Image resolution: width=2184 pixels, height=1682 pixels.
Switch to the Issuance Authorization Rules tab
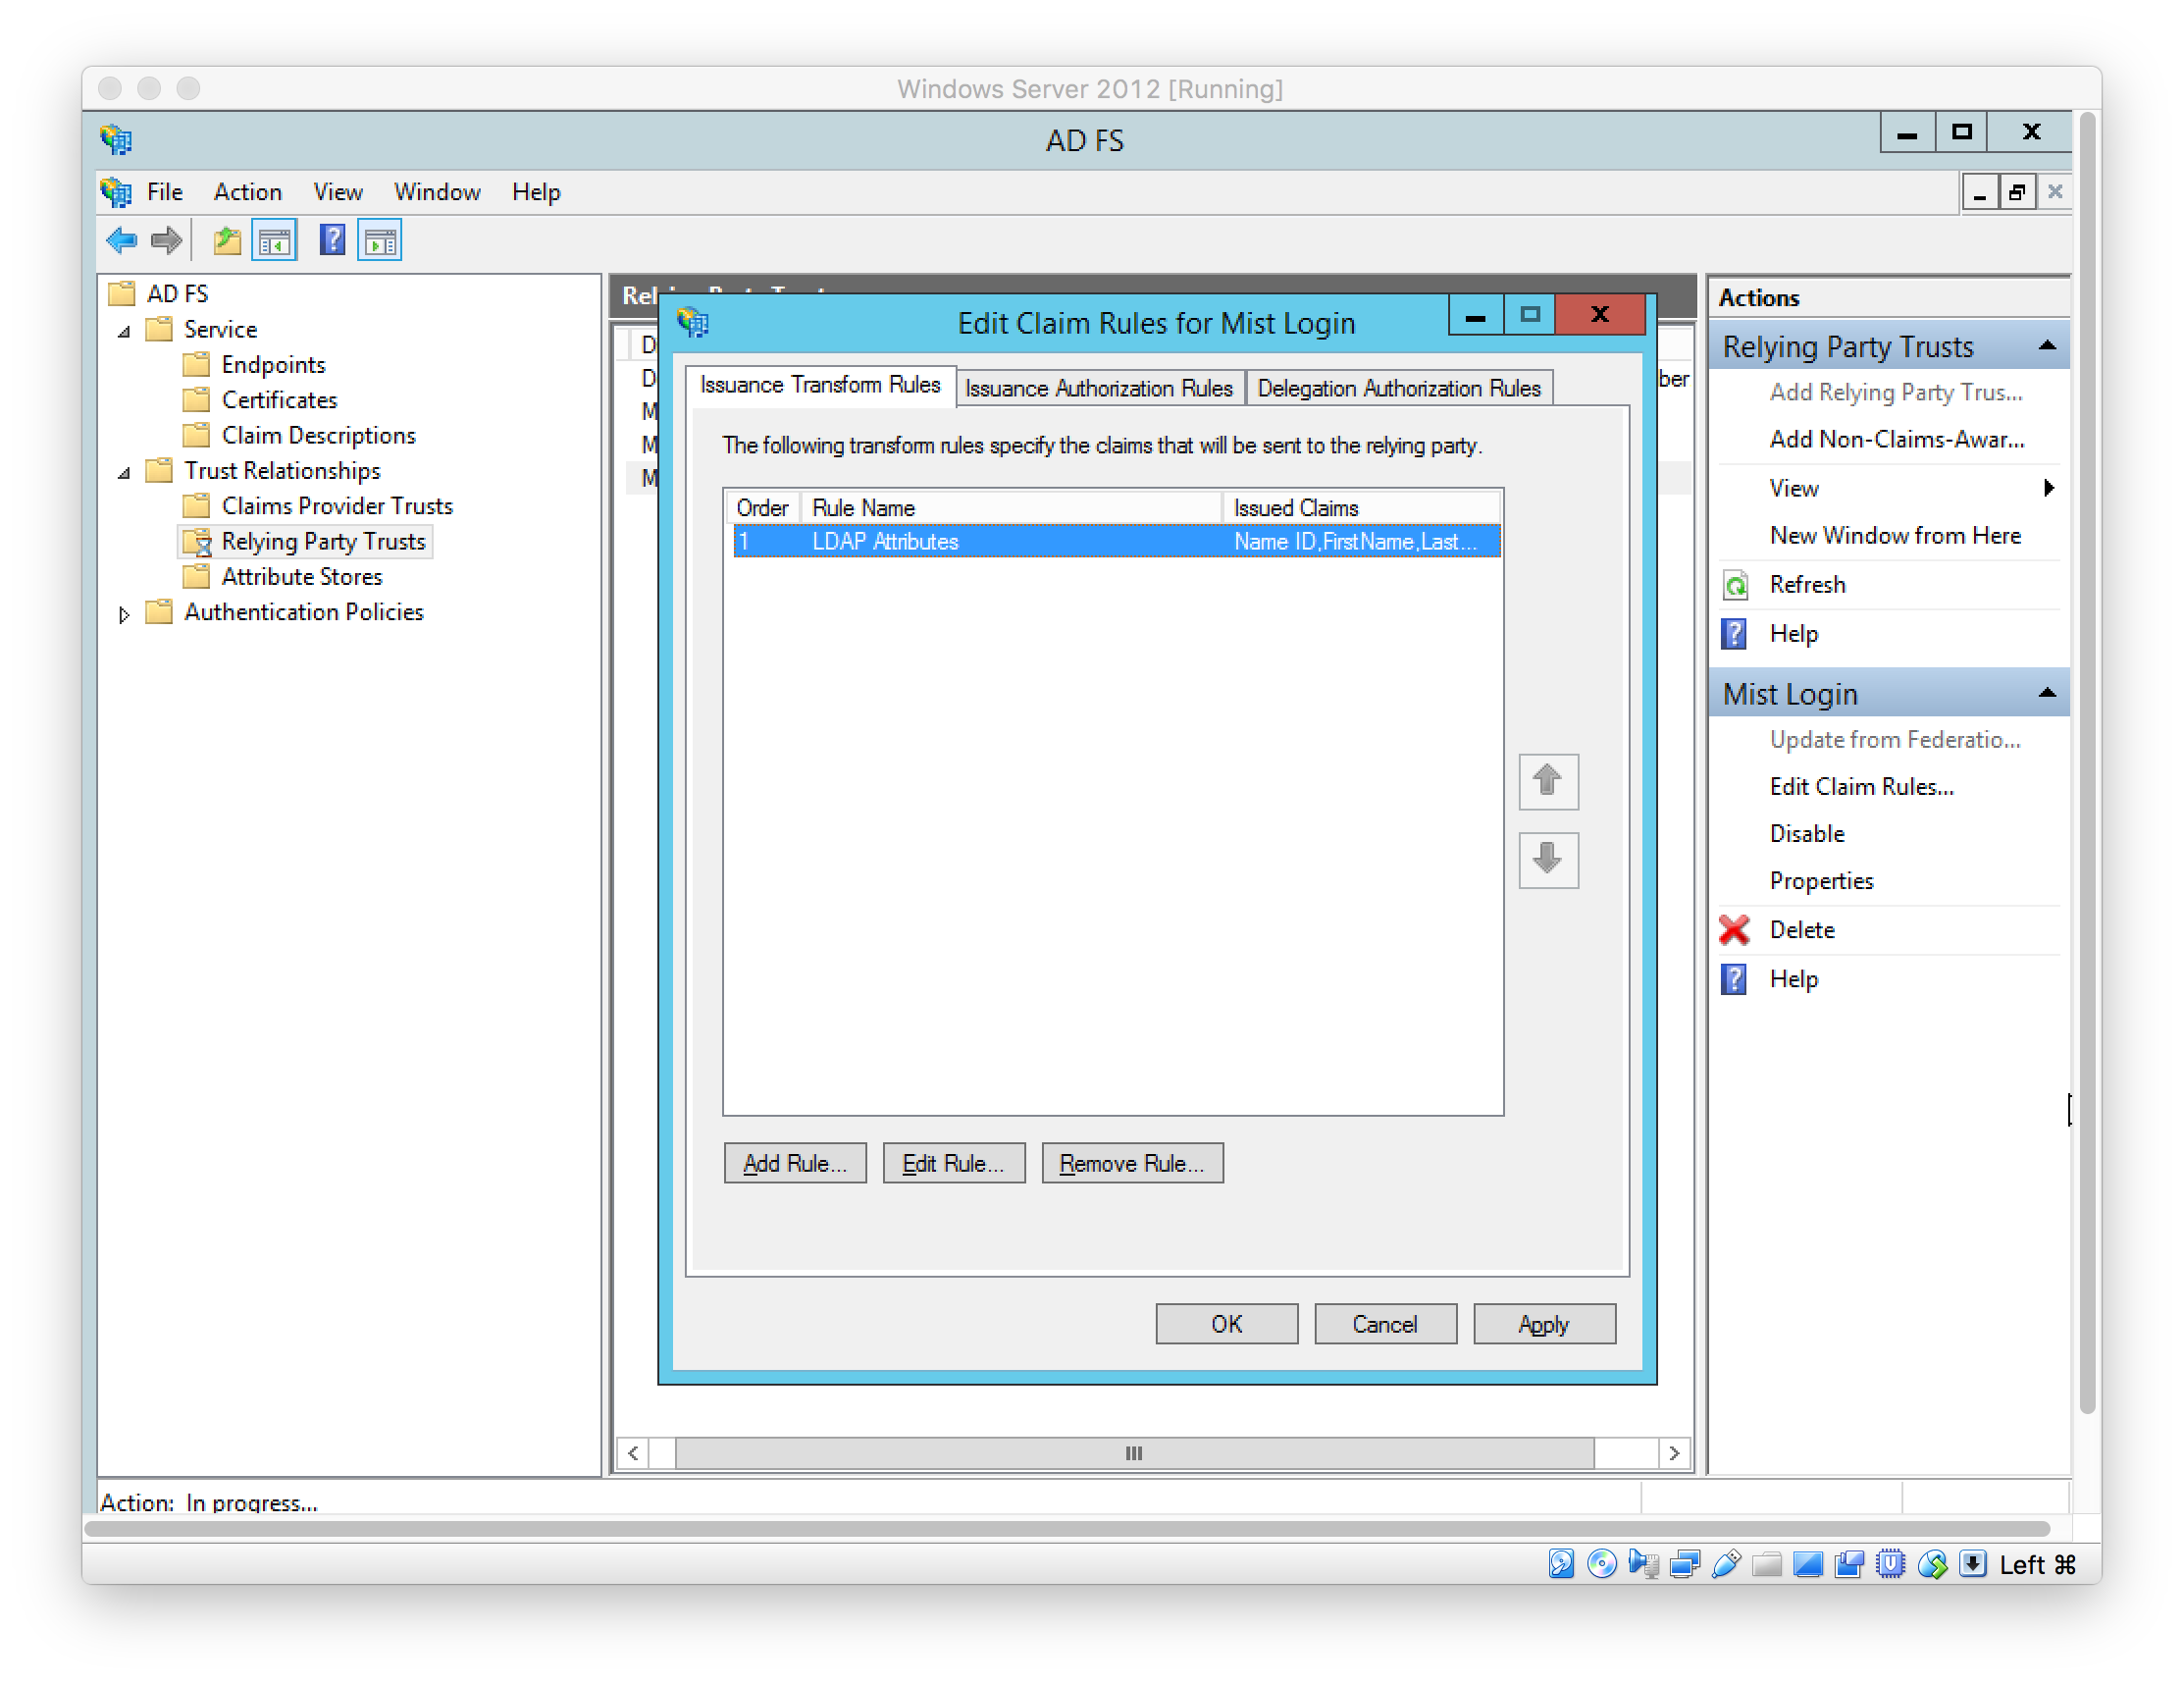tap(1099, 388)
